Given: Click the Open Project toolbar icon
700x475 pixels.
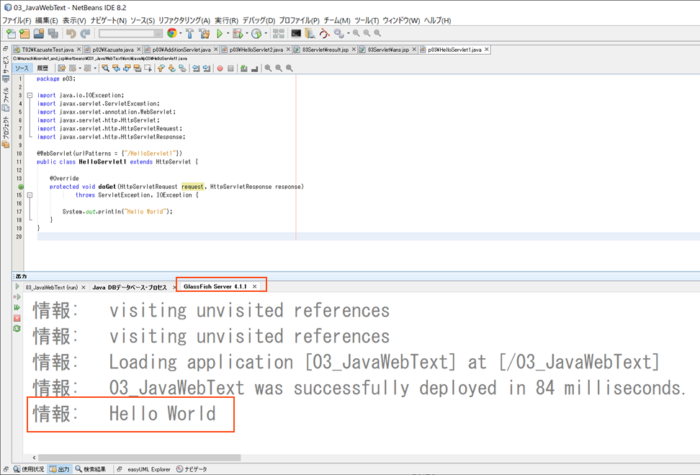Looking at the screenshot, I should pos(39,33).
